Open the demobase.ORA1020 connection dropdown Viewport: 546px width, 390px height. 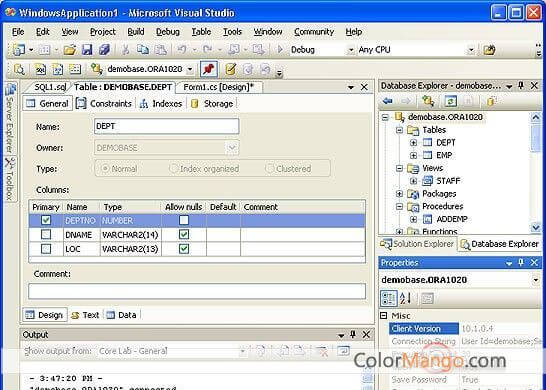190,69
